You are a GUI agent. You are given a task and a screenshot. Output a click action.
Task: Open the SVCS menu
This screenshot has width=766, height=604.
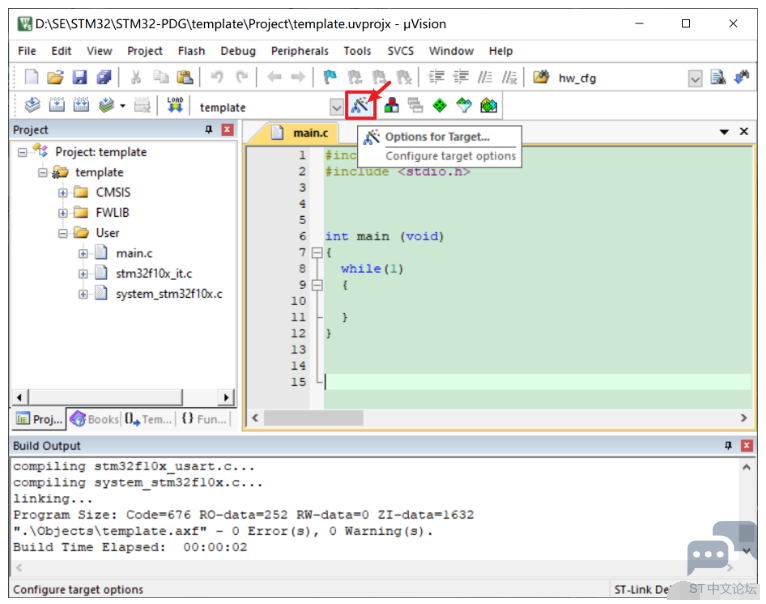coord(400,51)
